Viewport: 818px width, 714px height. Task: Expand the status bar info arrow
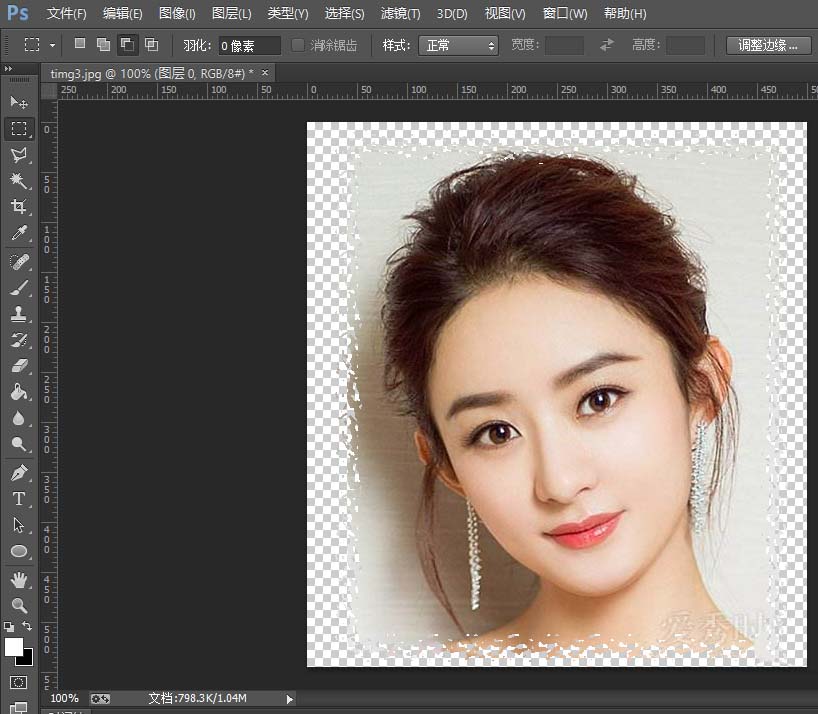tap(290, 698)
